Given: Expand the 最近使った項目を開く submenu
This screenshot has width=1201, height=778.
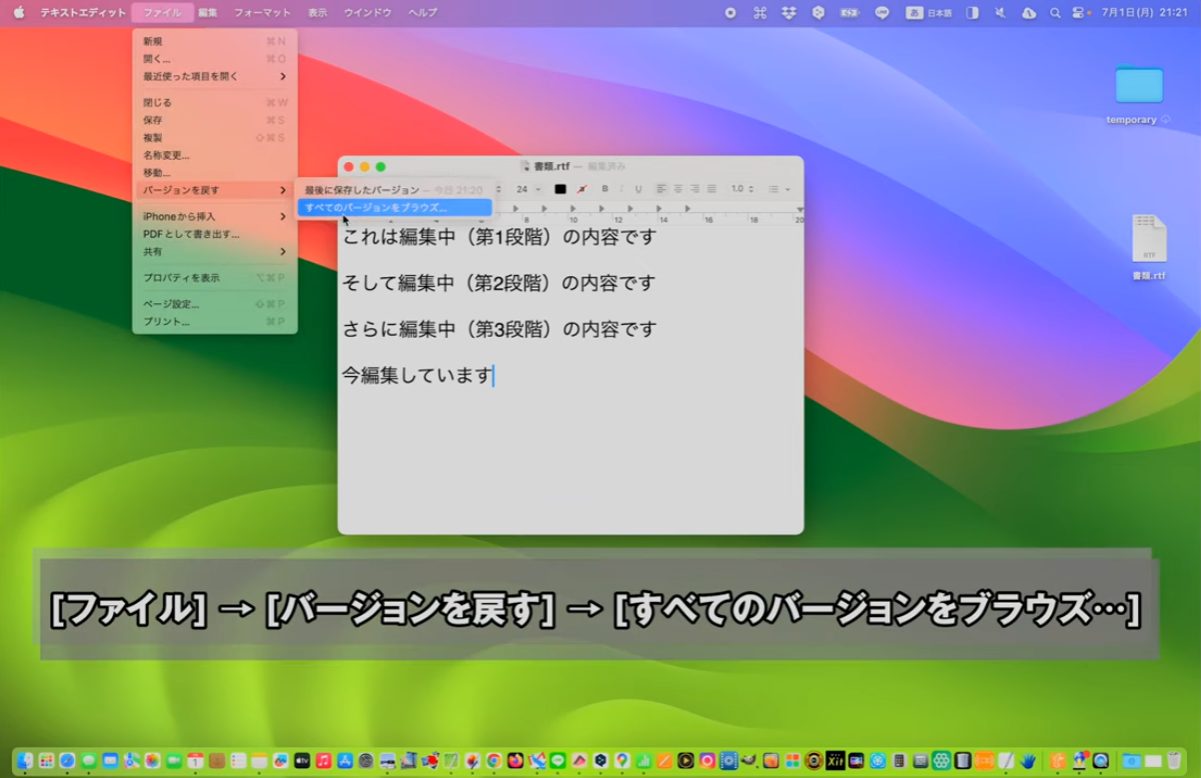Looking at the screenshot, I should (215, 76).
